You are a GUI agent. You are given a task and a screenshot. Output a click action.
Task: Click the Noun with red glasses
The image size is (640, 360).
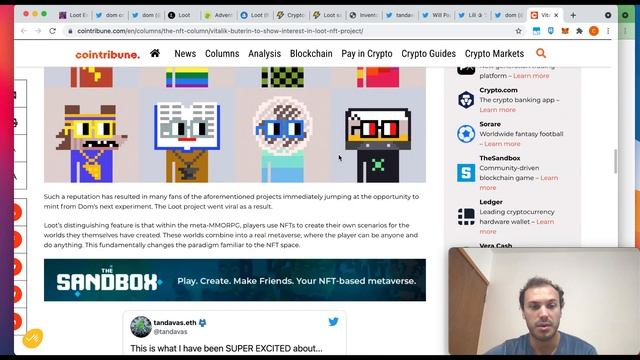(378, 145)
